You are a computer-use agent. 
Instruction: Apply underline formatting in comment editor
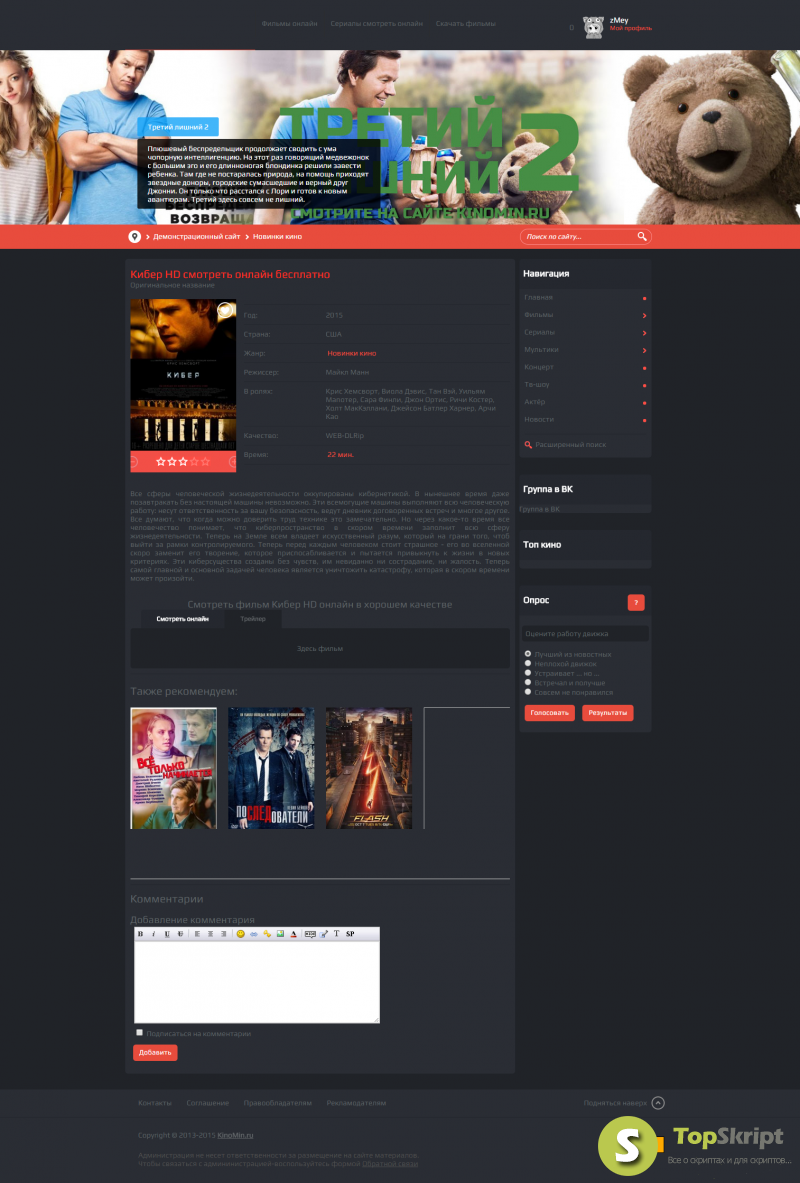click(167, 934)
